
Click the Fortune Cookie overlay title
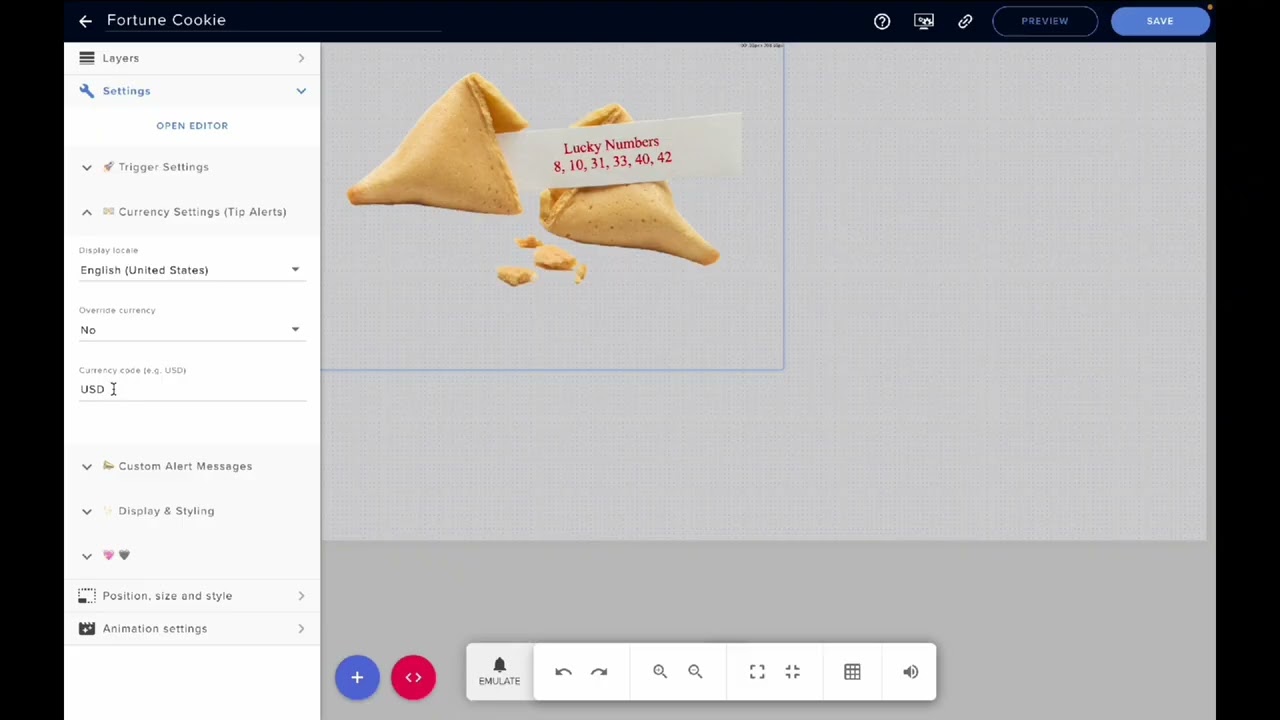(x=166, y=20)
